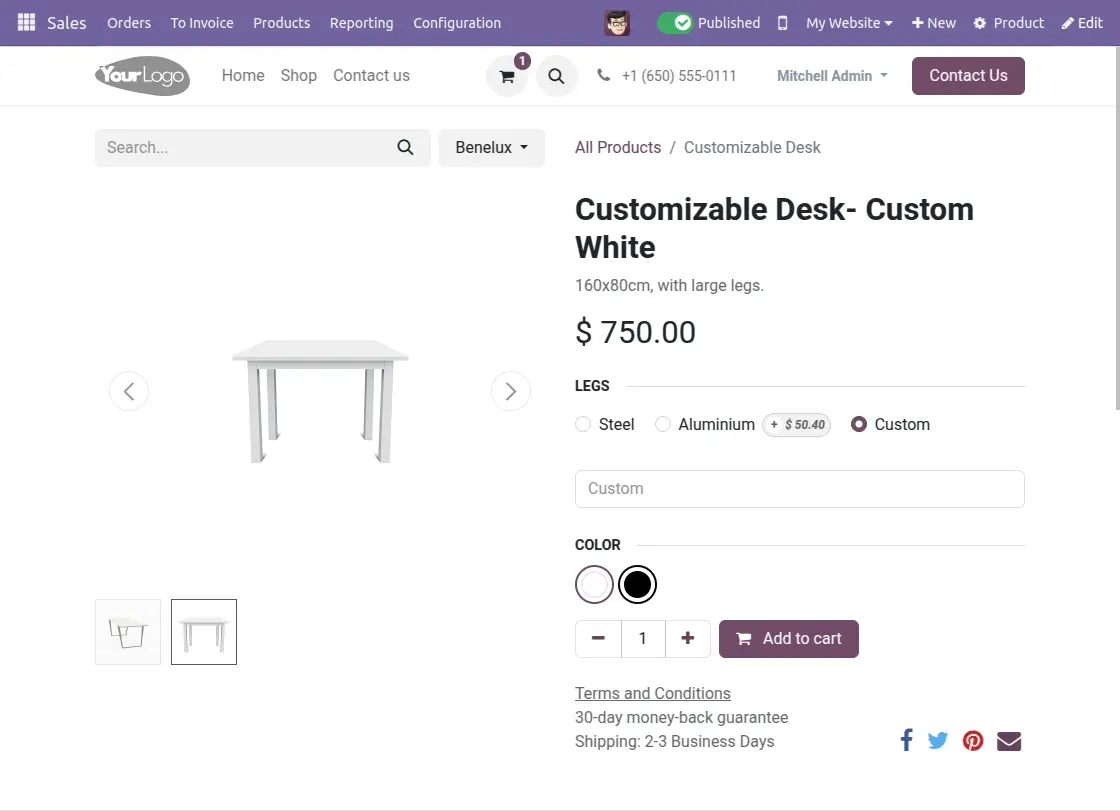
Task: Click the search magnifier in the navbar
Action: click(x=557, y=75)
